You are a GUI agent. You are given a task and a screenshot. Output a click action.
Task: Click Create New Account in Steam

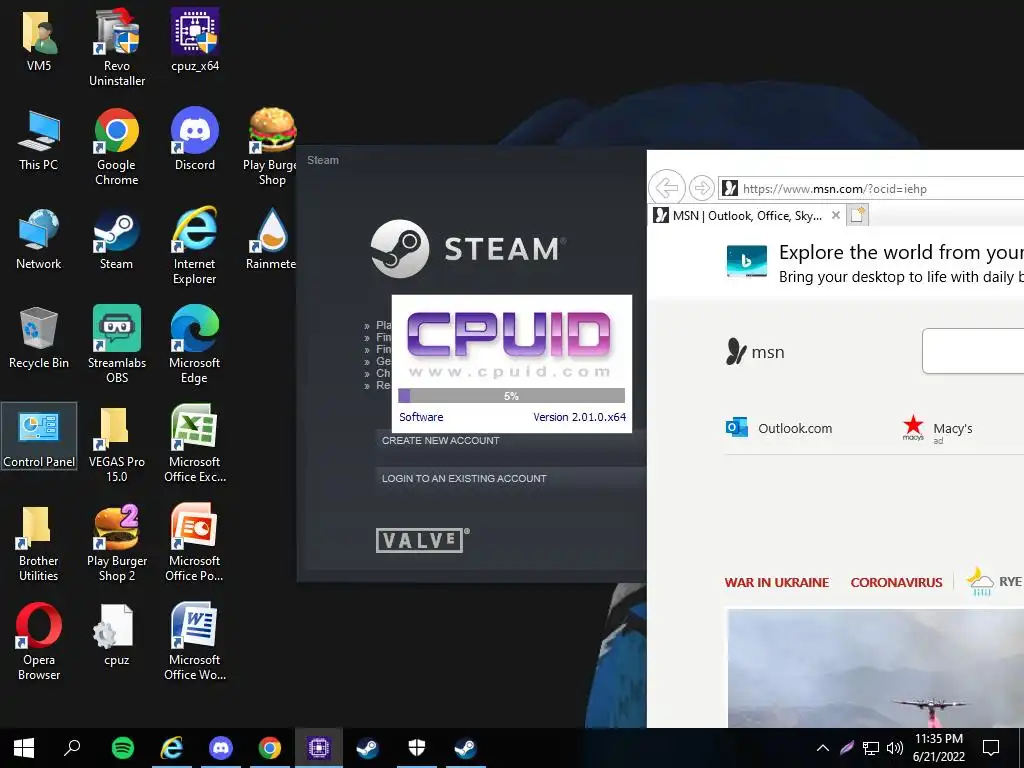click(x=511, y=441)
